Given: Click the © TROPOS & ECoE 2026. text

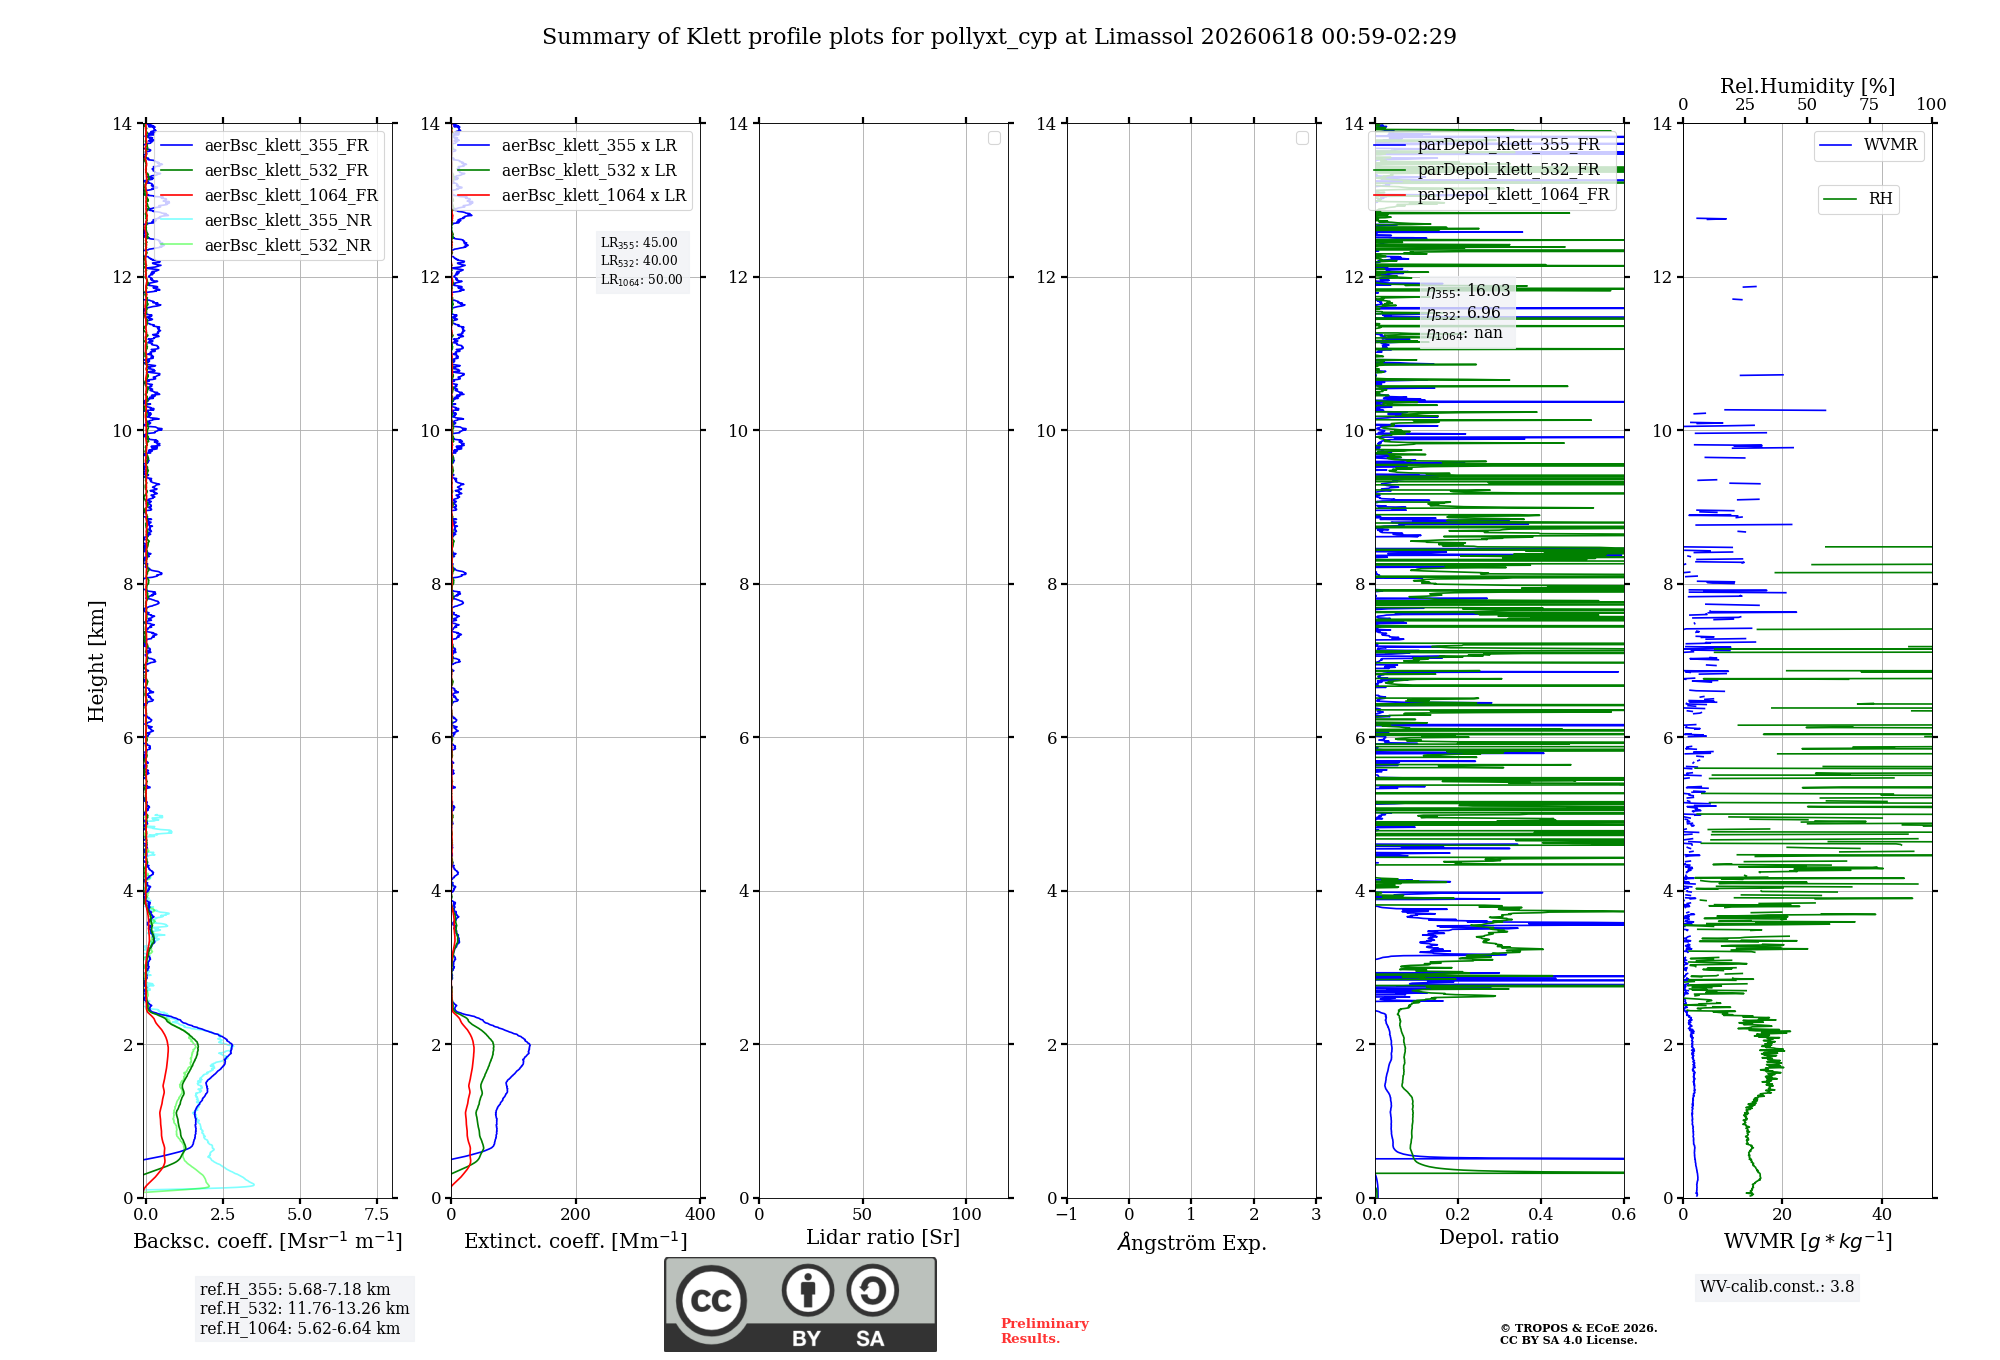Looking at the screenshot, I should point(1579,1328).
